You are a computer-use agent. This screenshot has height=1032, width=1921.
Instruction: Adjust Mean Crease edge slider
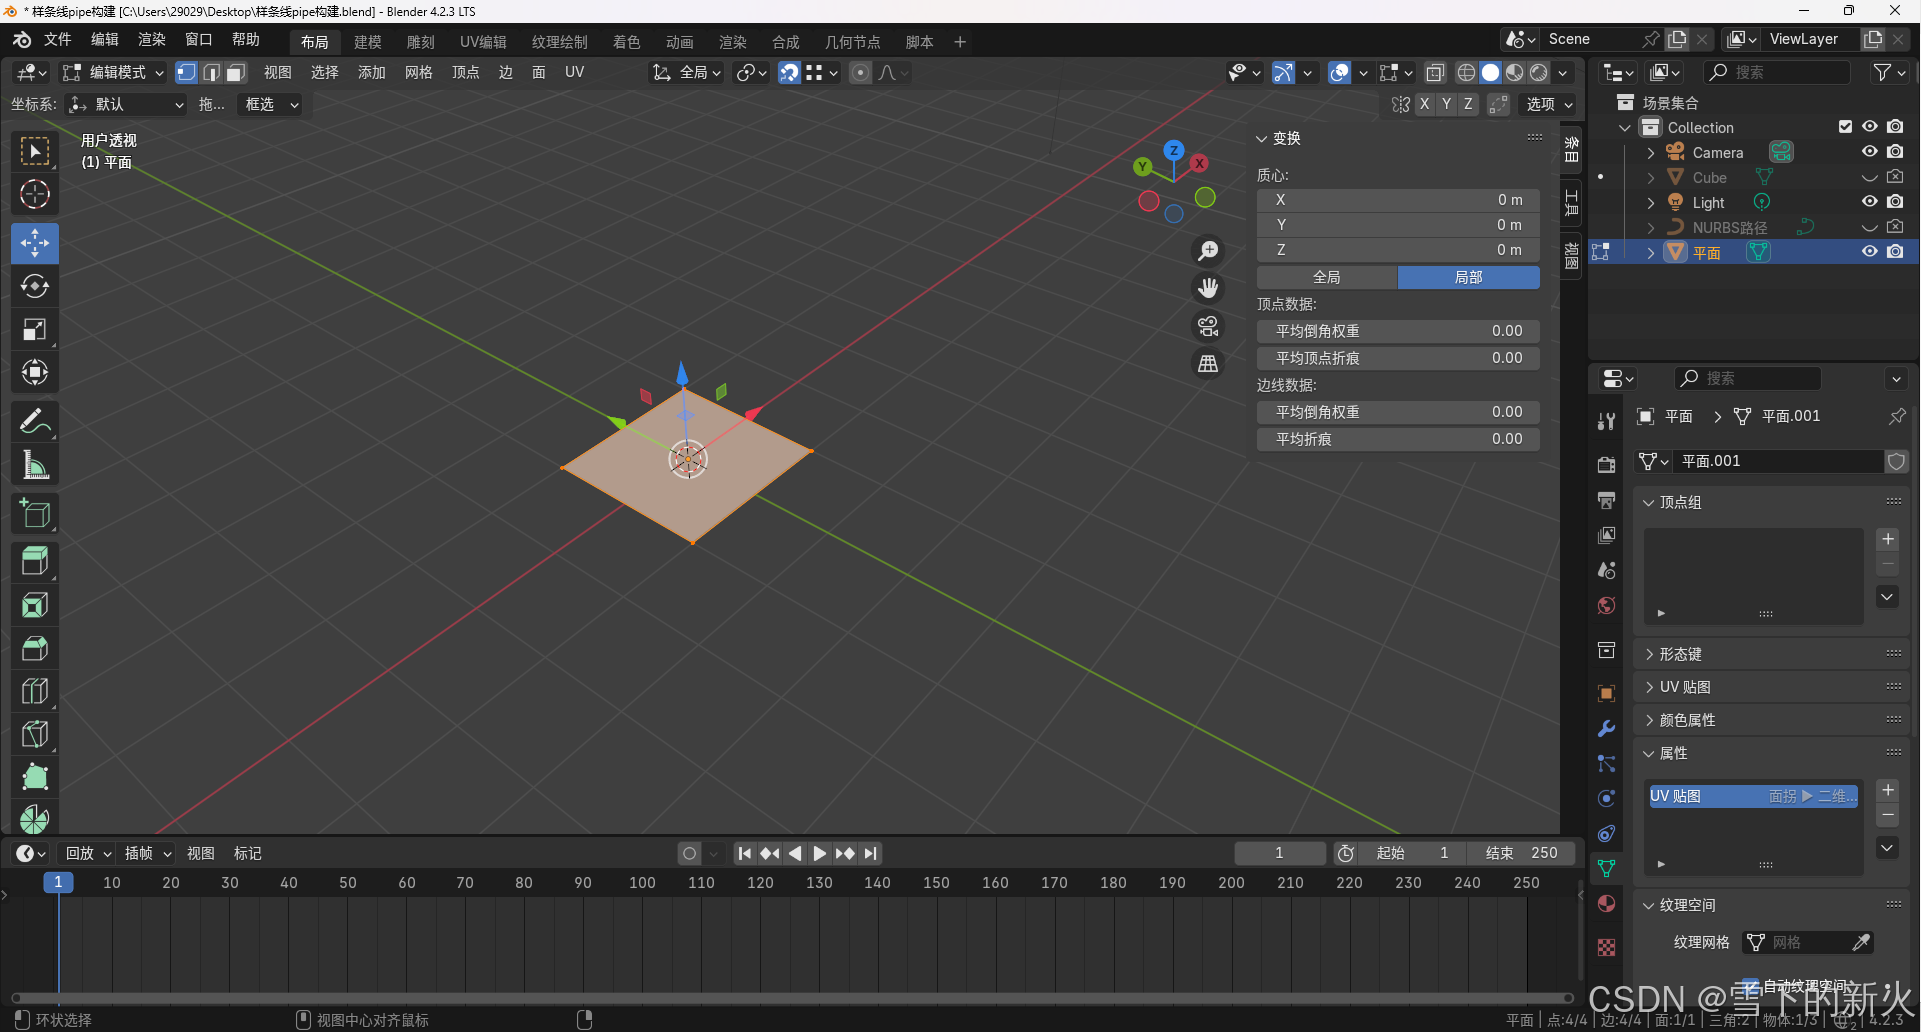pyautogui.click(x=1398, y=439)
